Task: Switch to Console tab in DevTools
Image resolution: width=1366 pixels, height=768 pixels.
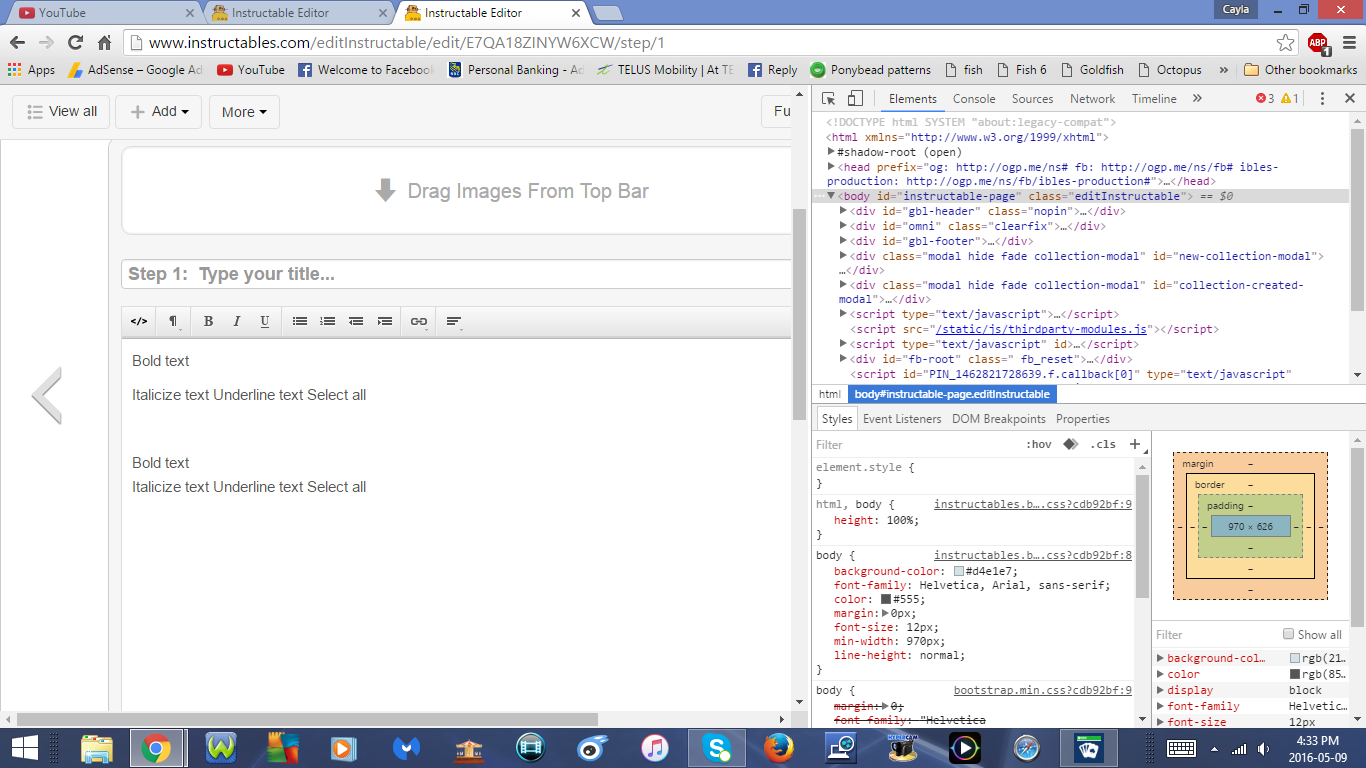Action: (974, 99)
